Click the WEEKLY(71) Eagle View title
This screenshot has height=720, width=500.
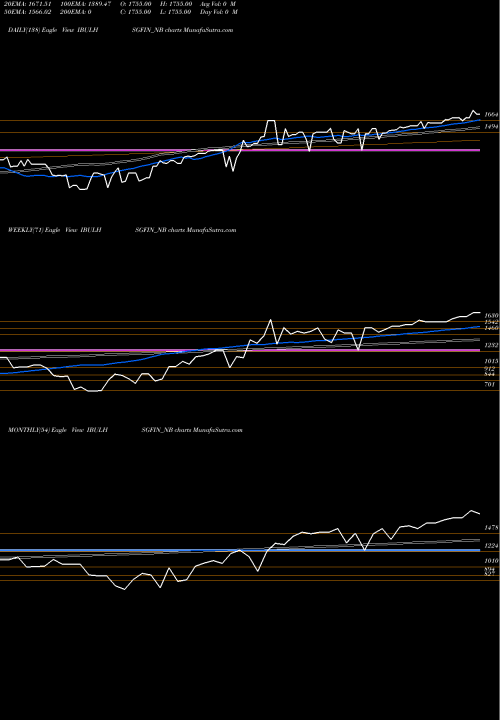click(x=55, y=230)
